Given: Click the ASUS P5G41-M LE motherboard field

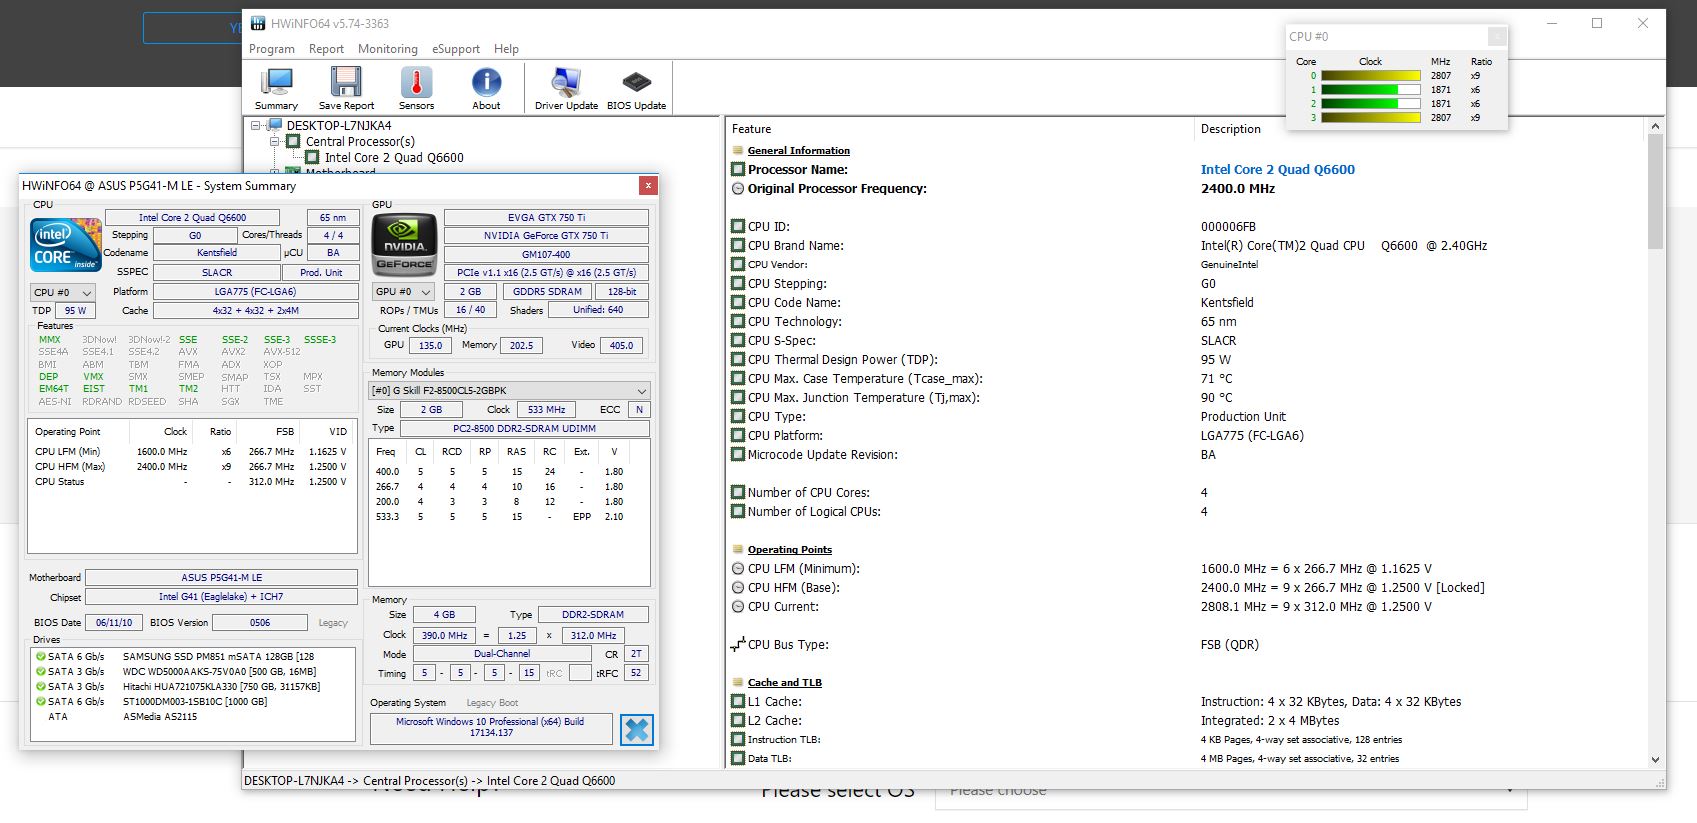Looking at the screenshot, I should click(x=221, y=578).
